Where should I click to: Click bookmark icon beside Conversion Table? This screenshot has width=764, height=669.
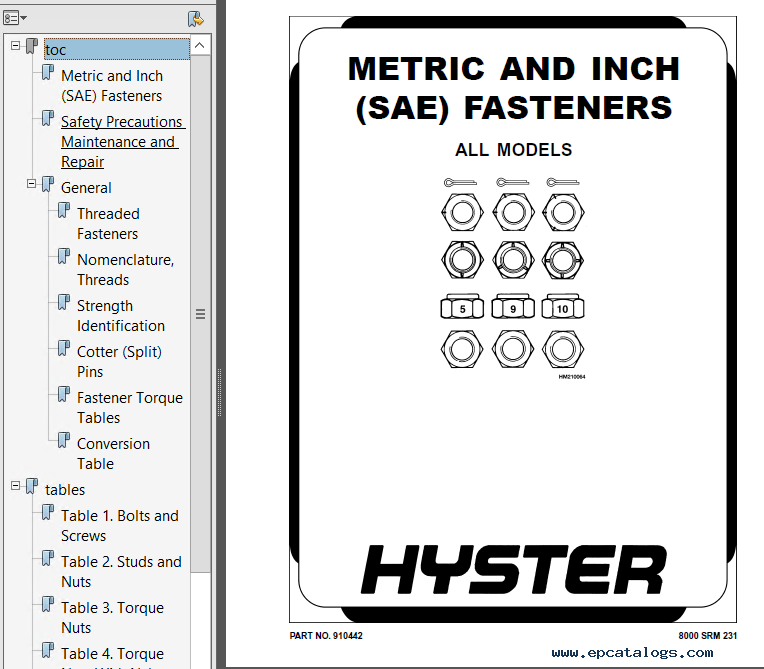pos(64,440)
